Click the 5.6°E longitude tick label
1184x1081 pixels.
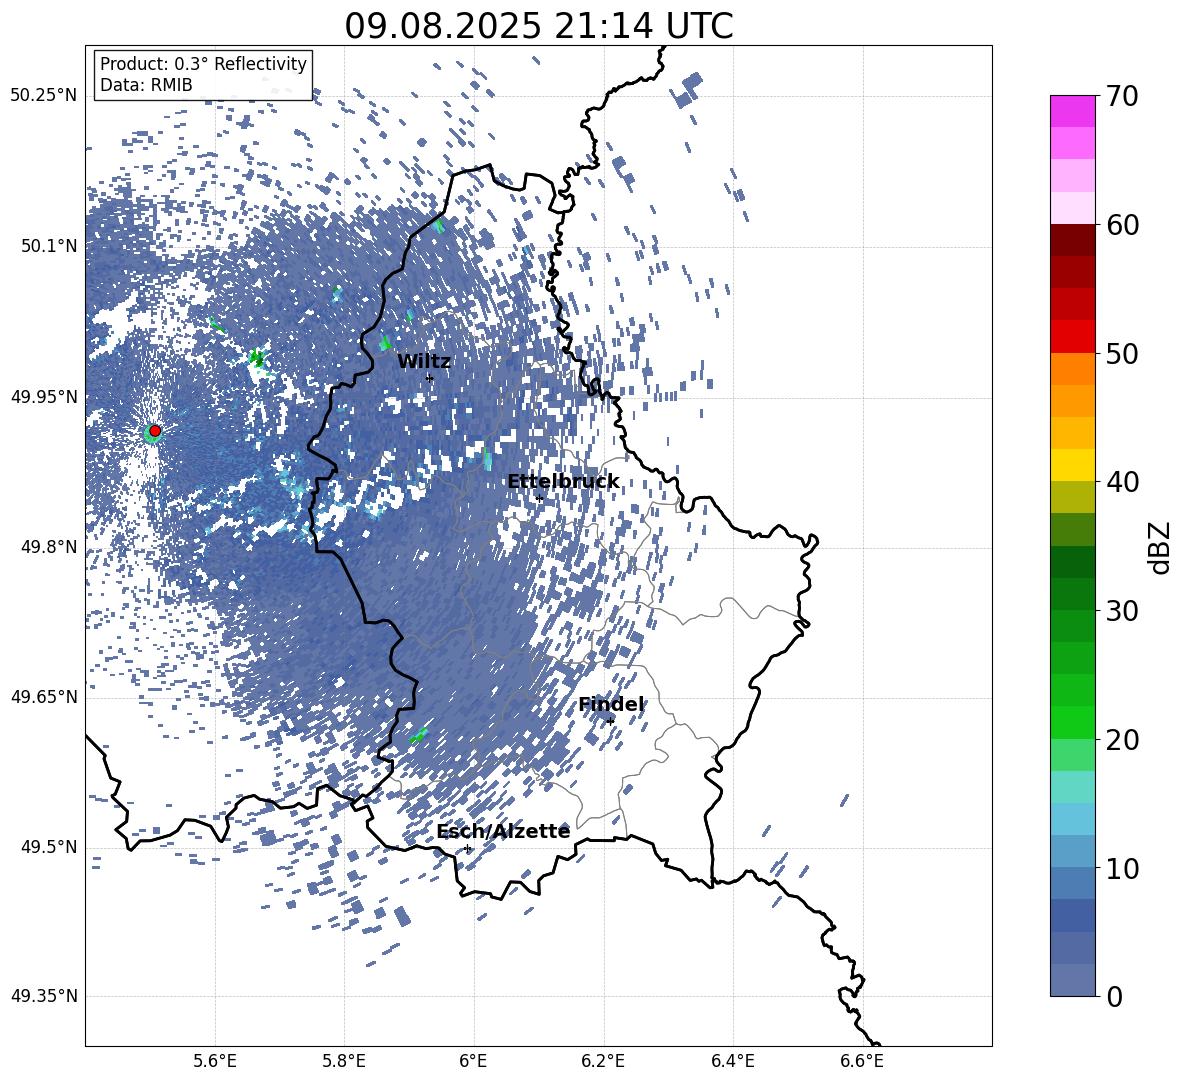pos(214,1061)
